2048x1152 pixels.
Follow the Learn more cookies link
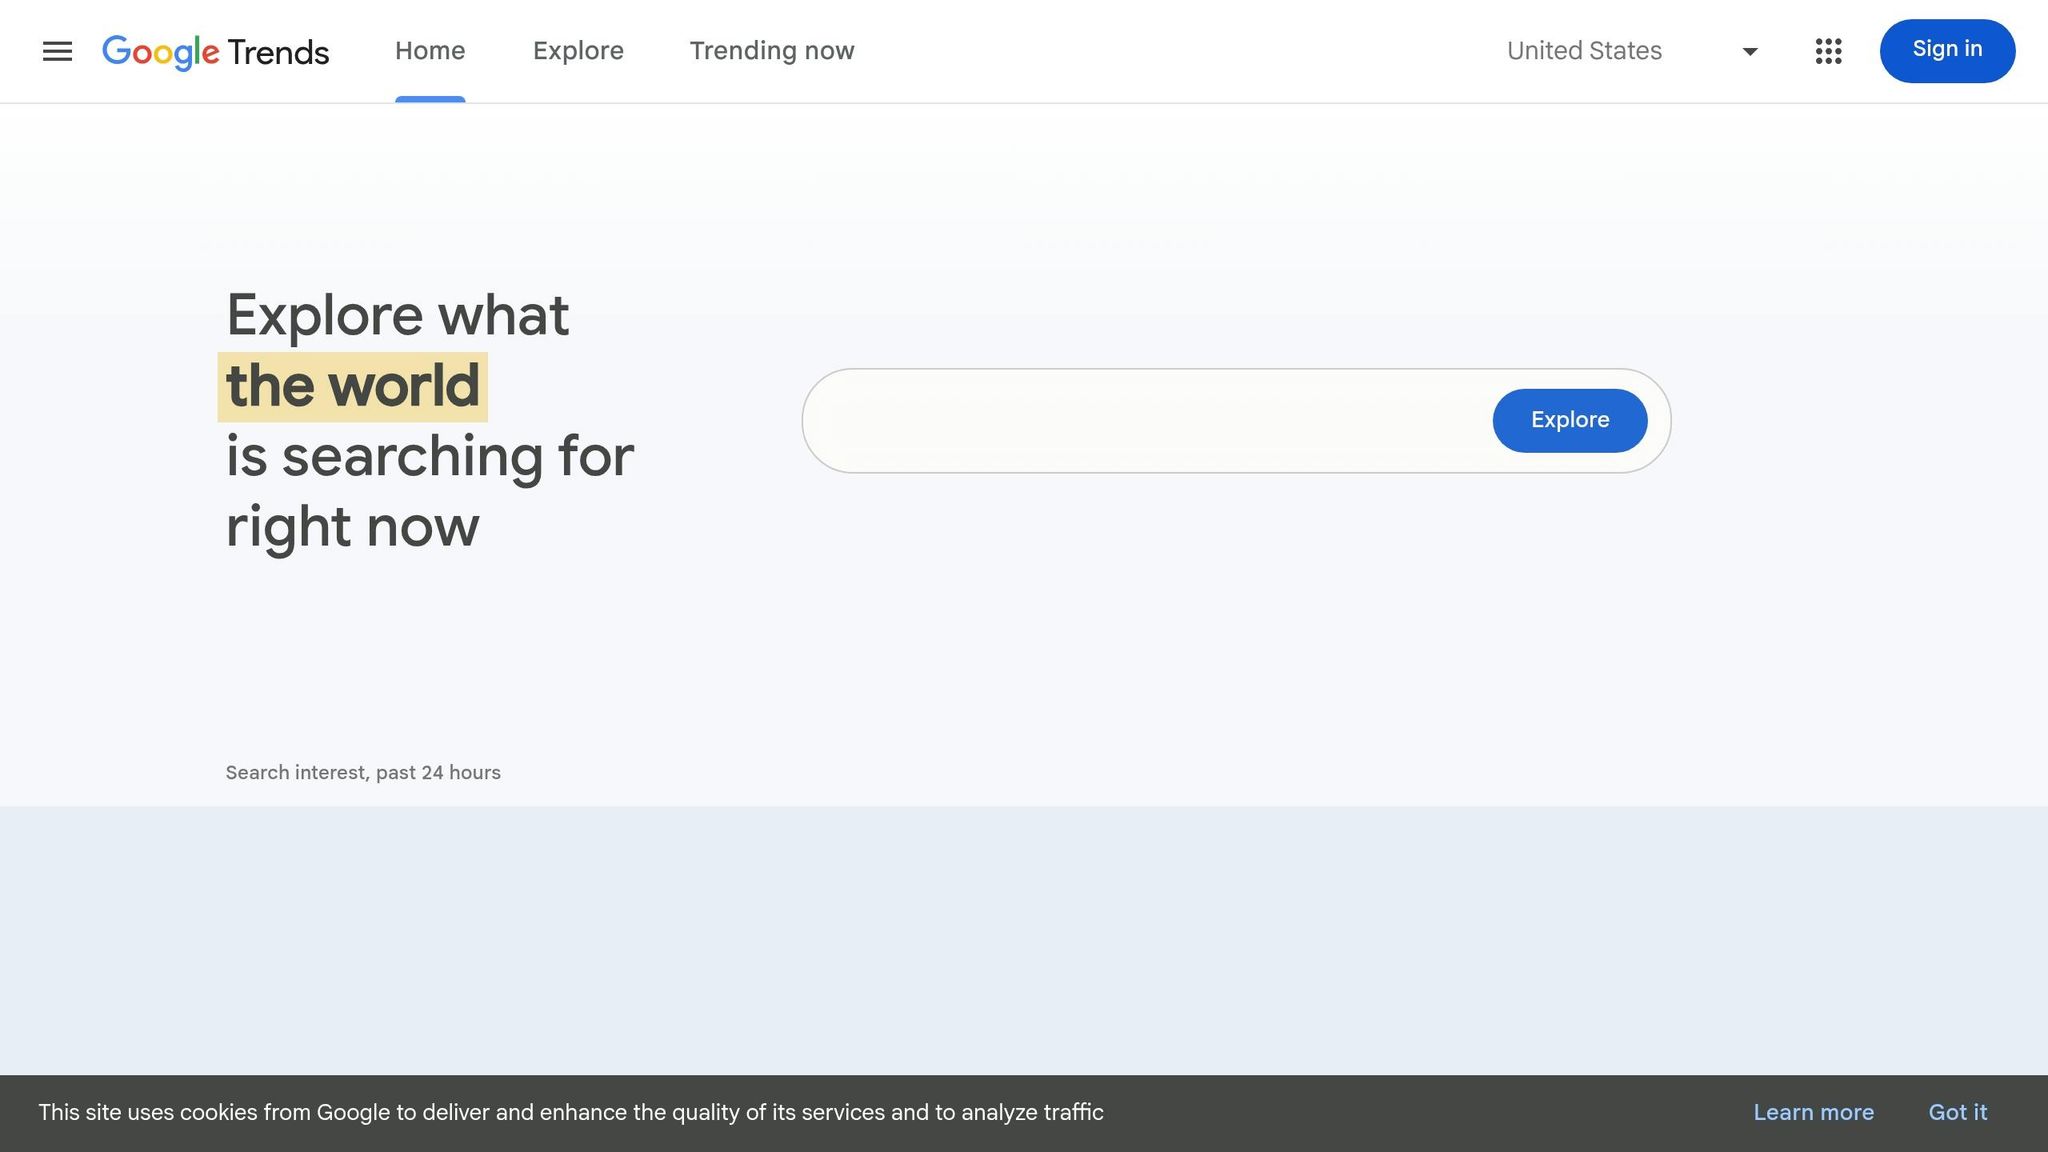pos(1813,1112)
